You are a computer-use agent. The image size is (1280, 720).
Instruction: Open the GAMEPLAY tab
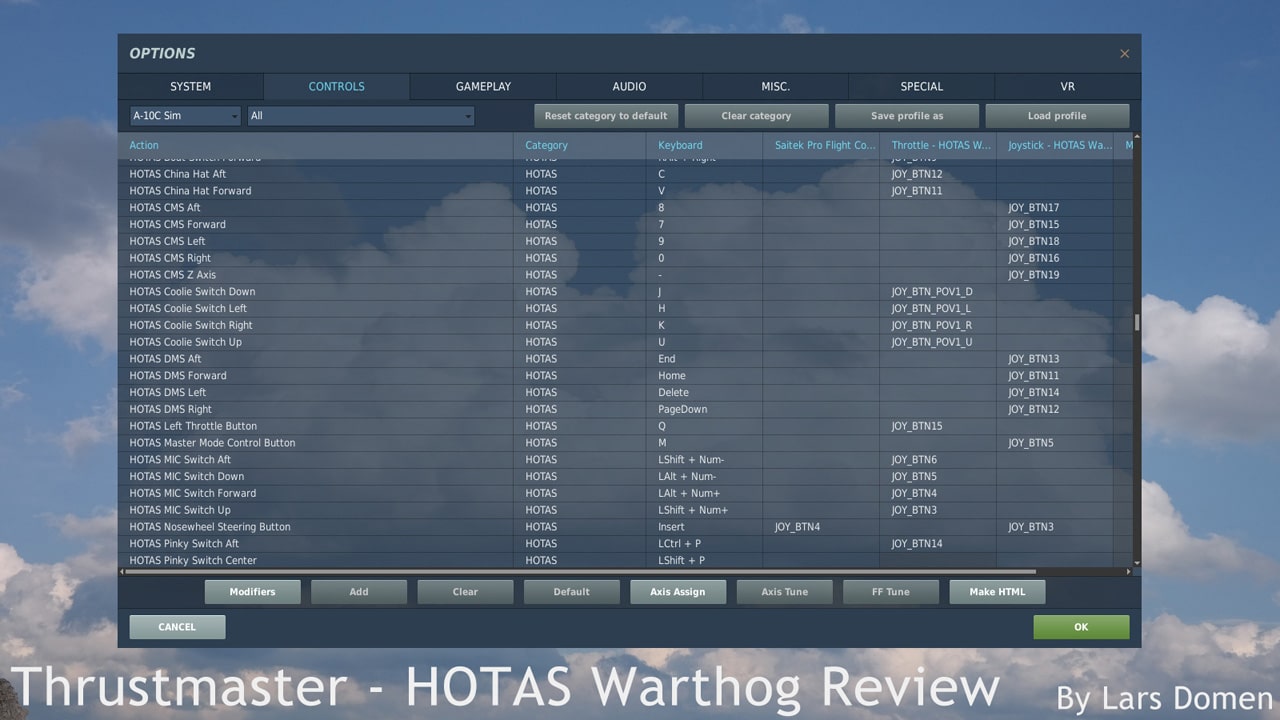click(x=483, y=87)
